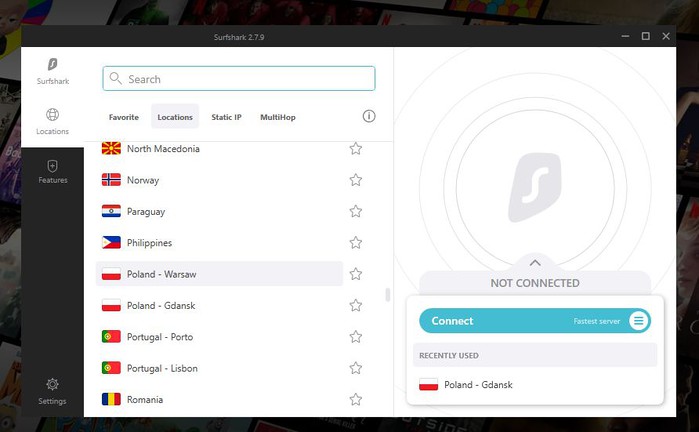Favorite Paraguay with its star

(355, 211)
